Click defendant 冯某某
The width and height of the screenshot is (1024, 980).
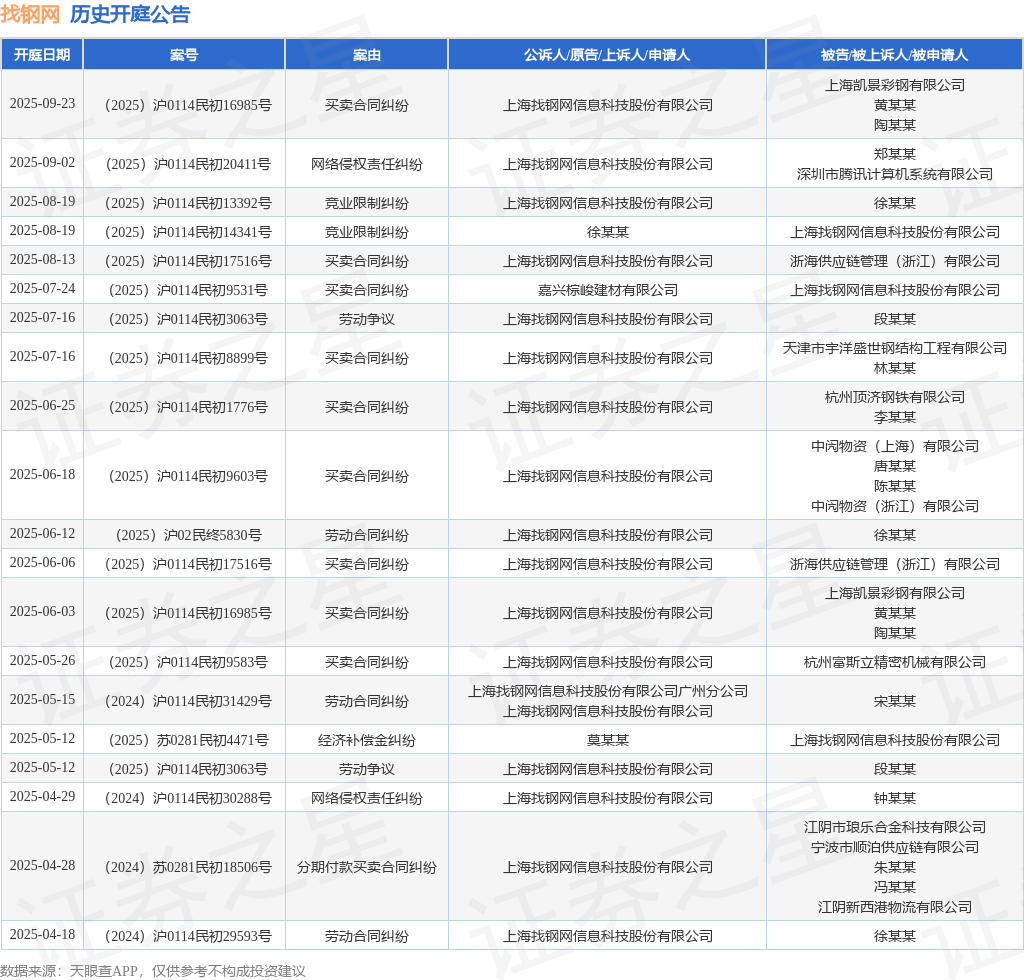tap(895, 887)
